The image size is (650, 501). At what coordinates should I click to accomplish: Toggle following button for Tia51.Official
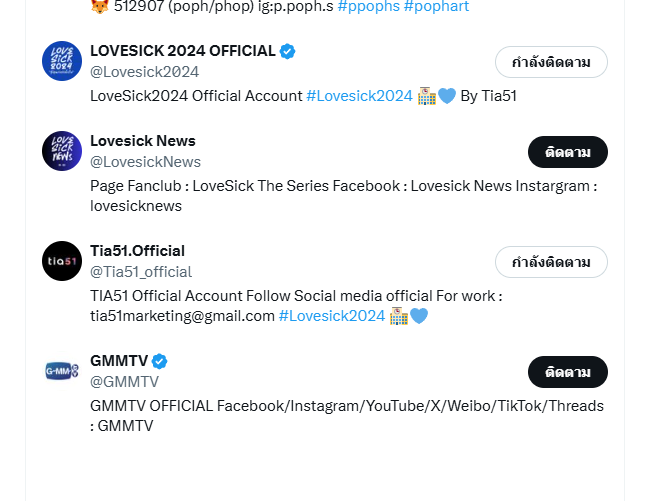[x=551, y=262]
